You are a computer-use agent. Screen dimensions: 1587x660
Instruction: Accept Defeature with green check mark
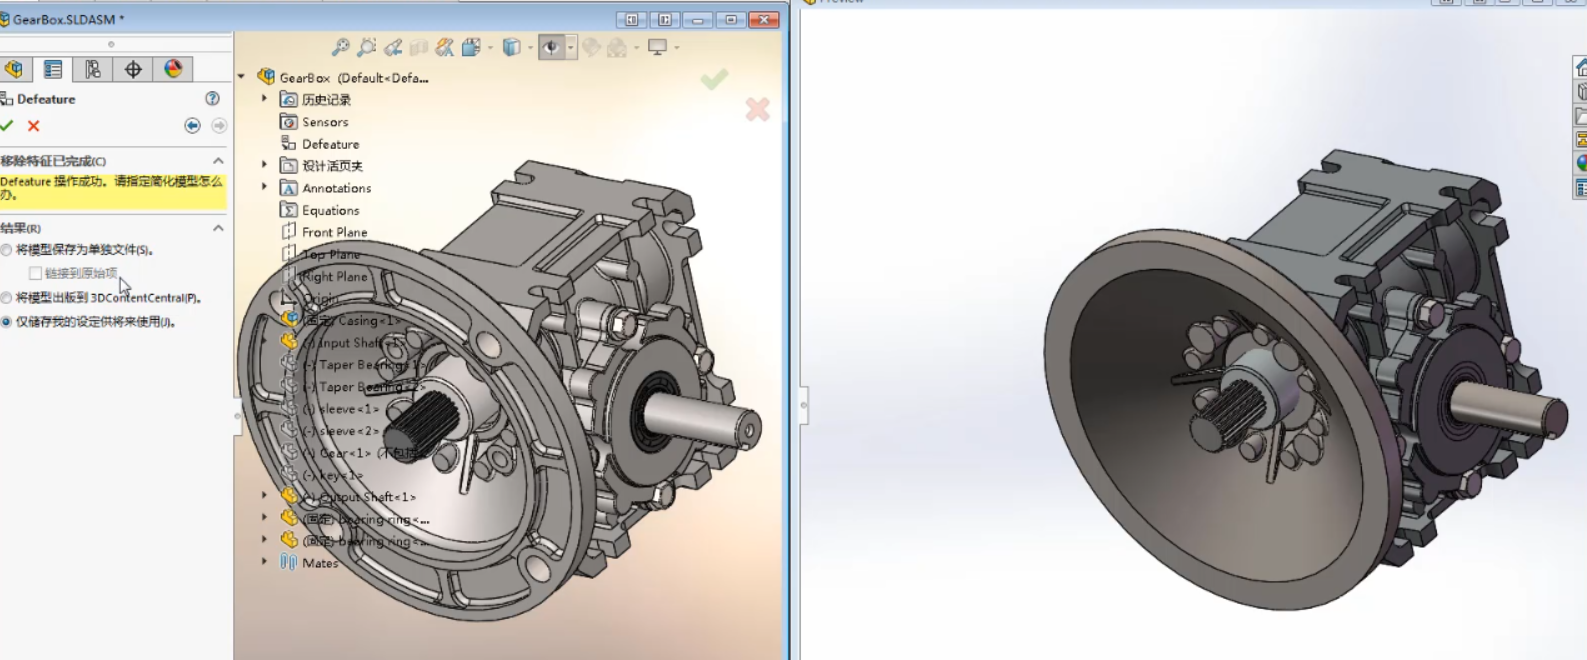pyautogui.click(x=7, y=126)
